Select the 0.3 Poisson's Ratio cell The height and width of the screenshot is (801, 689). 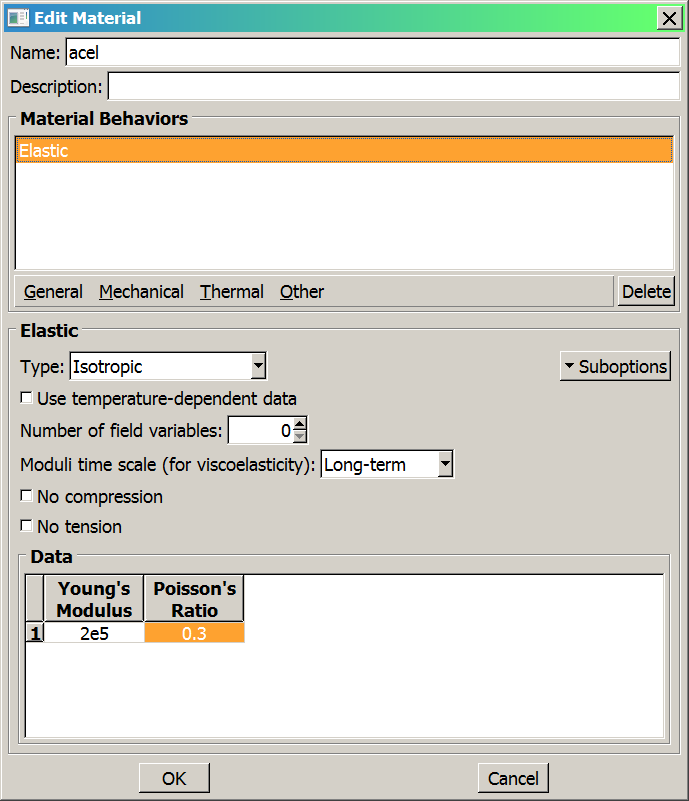[x=194, y=633]
